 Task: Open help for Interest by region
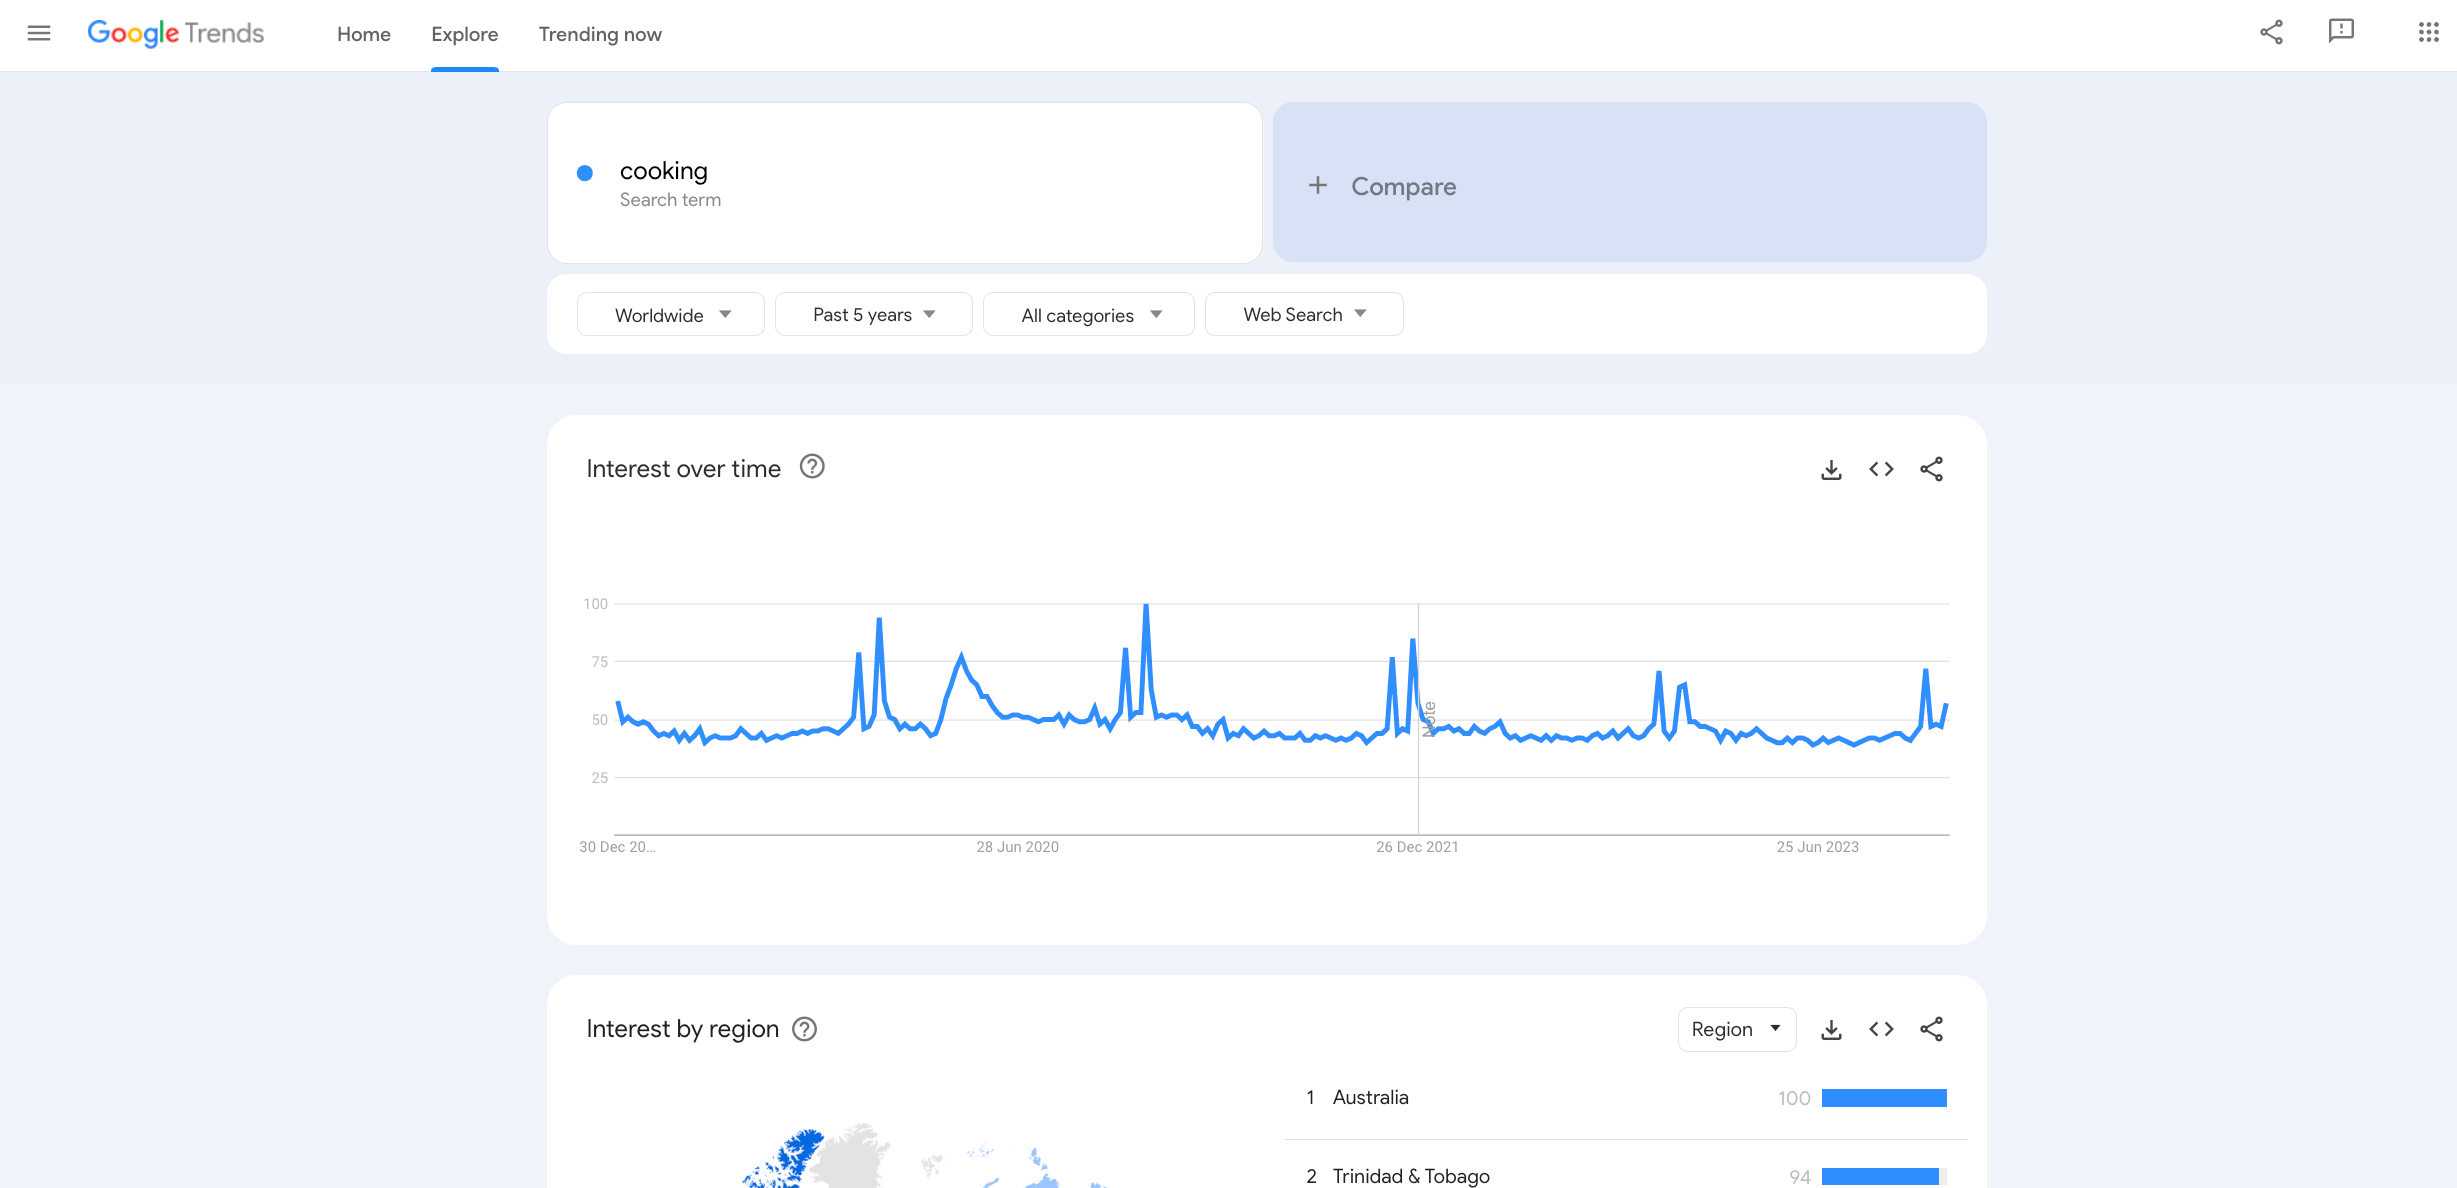(x=805, y=1029)
